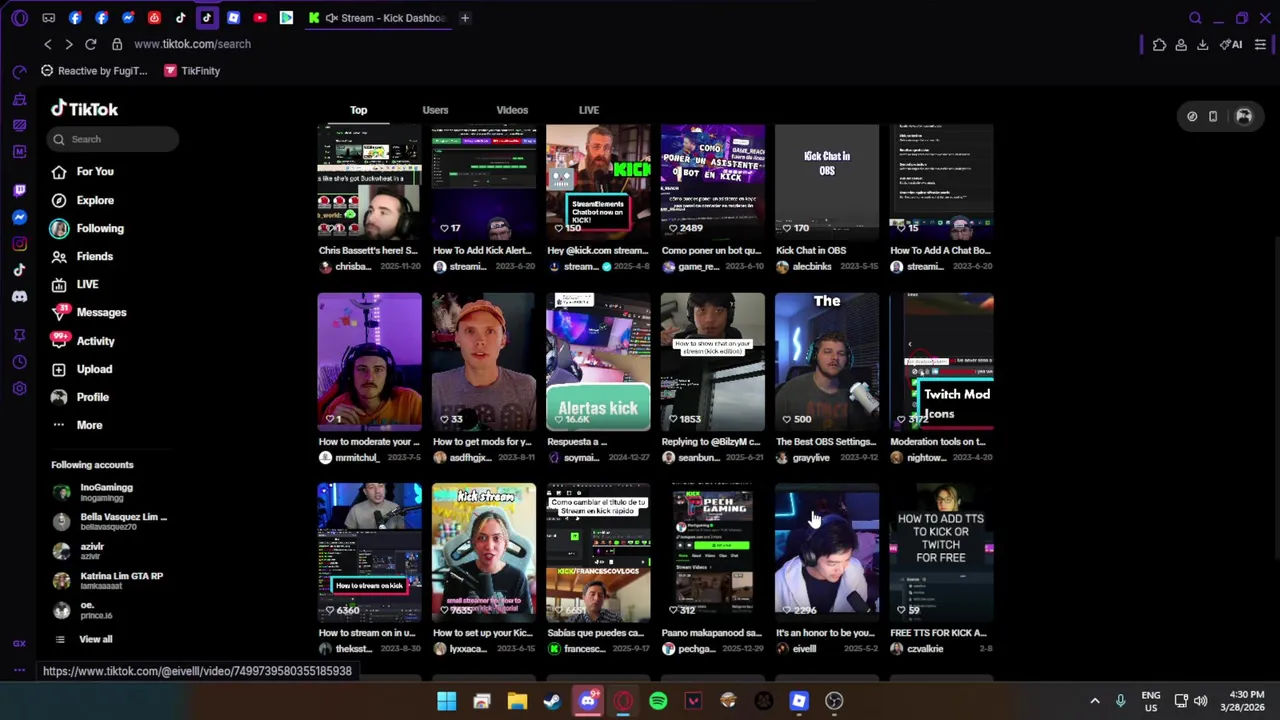Open the browser extensions puzzle icon
This screenshot has height=720, width=1280.
click(1159, 44)
